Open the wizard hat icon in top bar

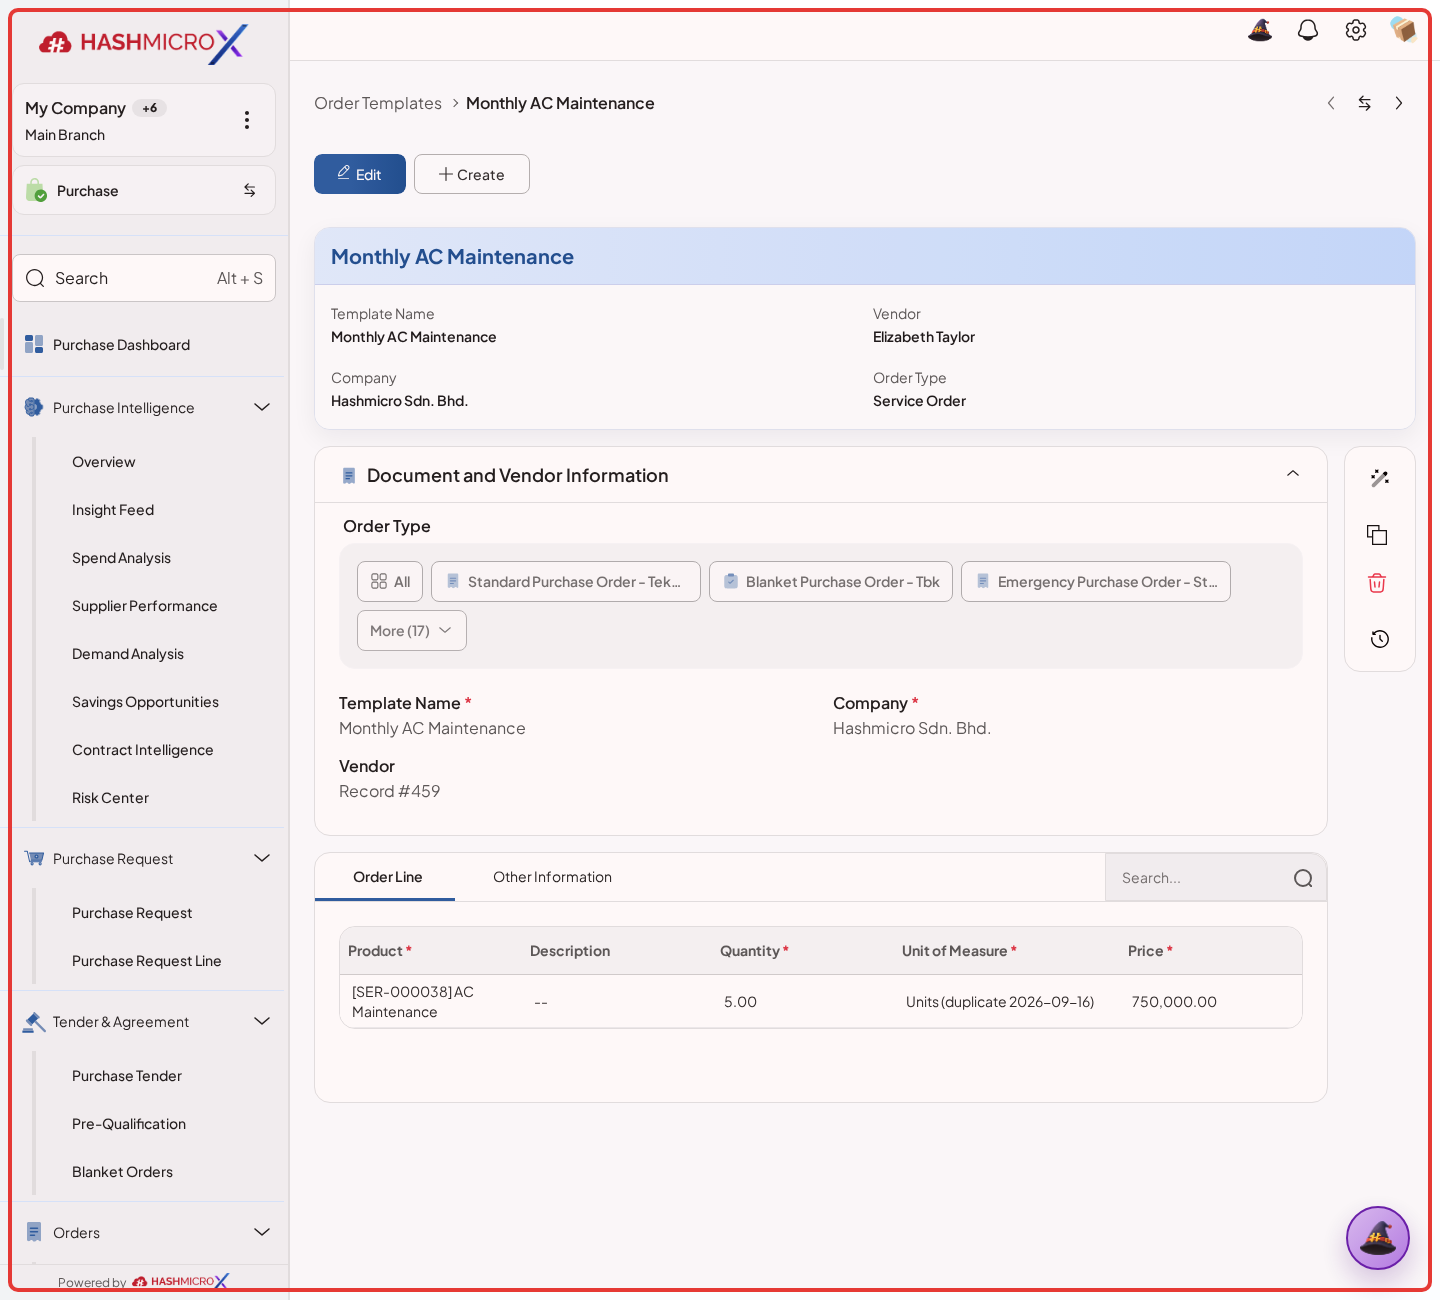point(1260,30)
